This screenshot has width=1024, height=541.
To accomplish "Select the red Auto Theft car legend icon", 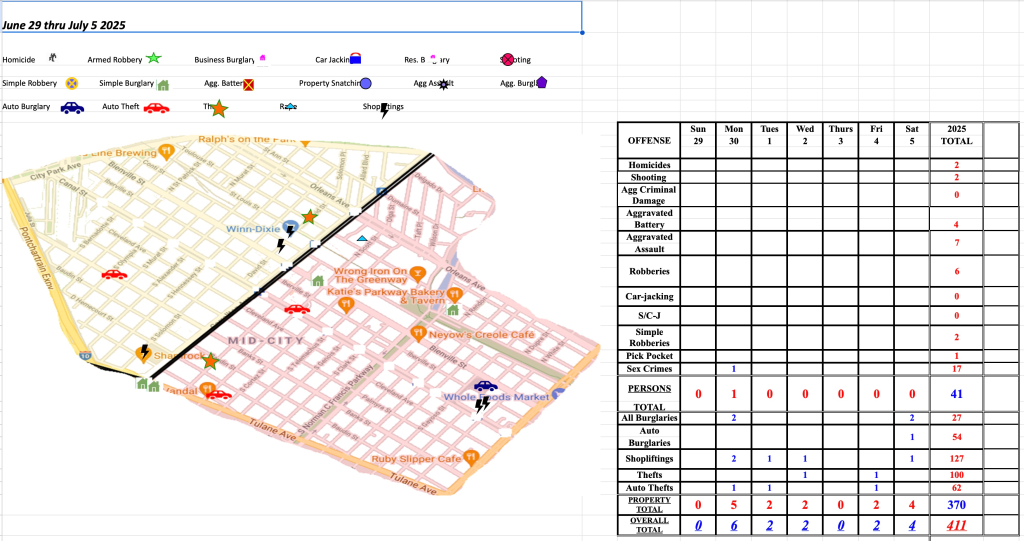I will [156, 107].
